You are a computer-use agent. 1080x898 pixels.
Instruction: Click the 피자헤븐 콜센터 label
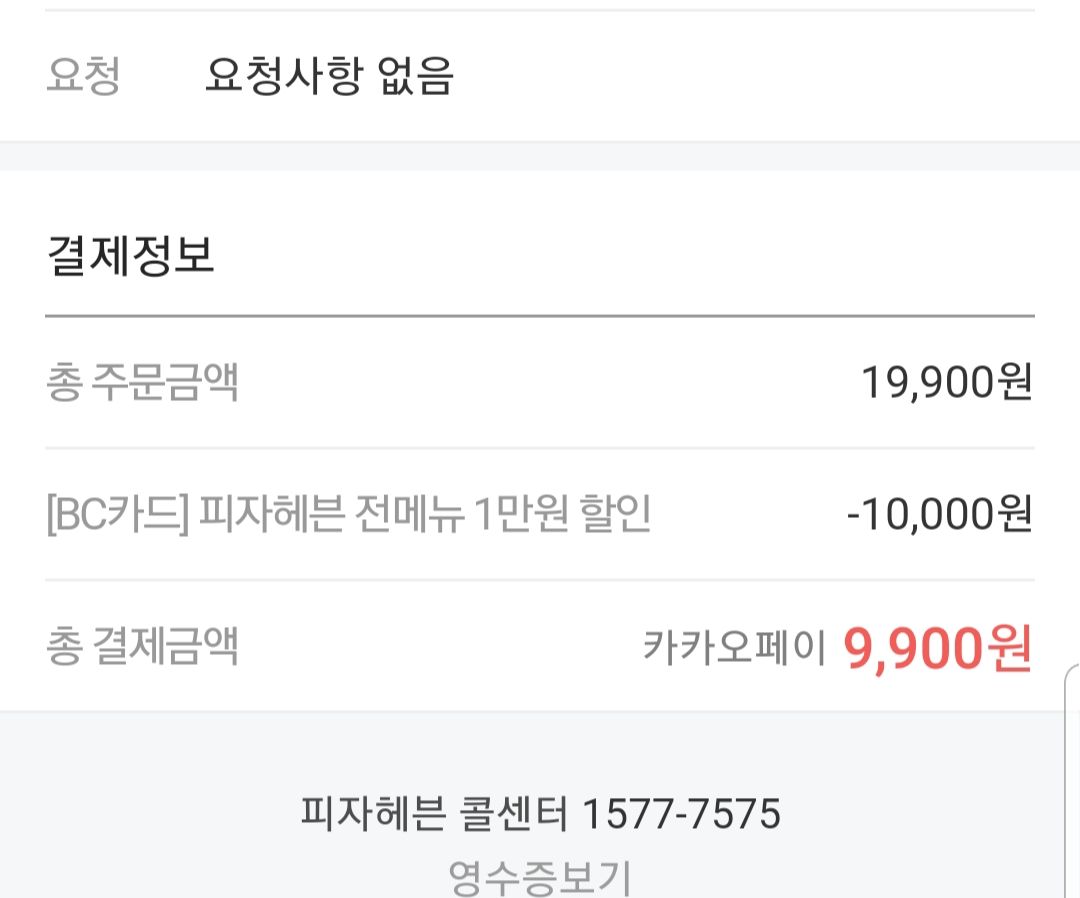tap(434, 814)
